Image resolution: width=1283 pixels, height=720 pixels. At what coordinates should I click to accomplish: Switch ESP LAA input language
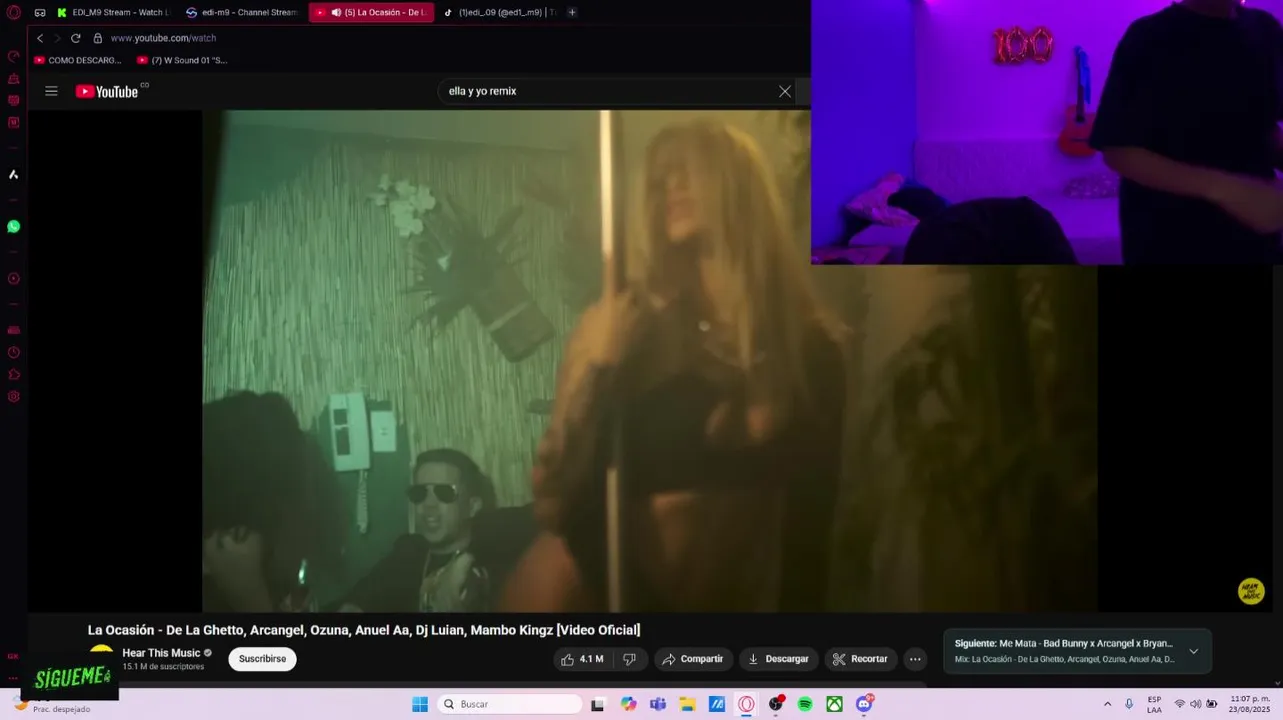(1154, 704)
